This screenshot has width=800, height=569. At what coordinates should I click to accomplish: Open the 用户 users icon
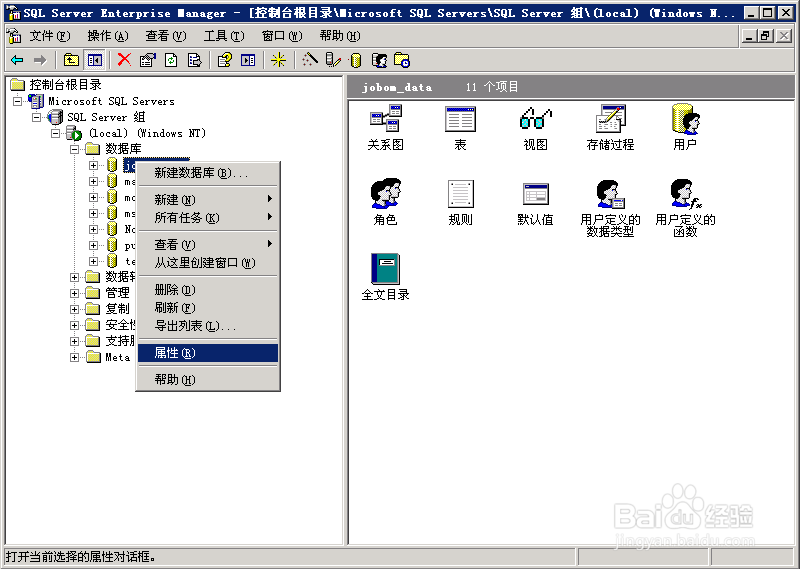pyautogui.click(x=685, y=128)
